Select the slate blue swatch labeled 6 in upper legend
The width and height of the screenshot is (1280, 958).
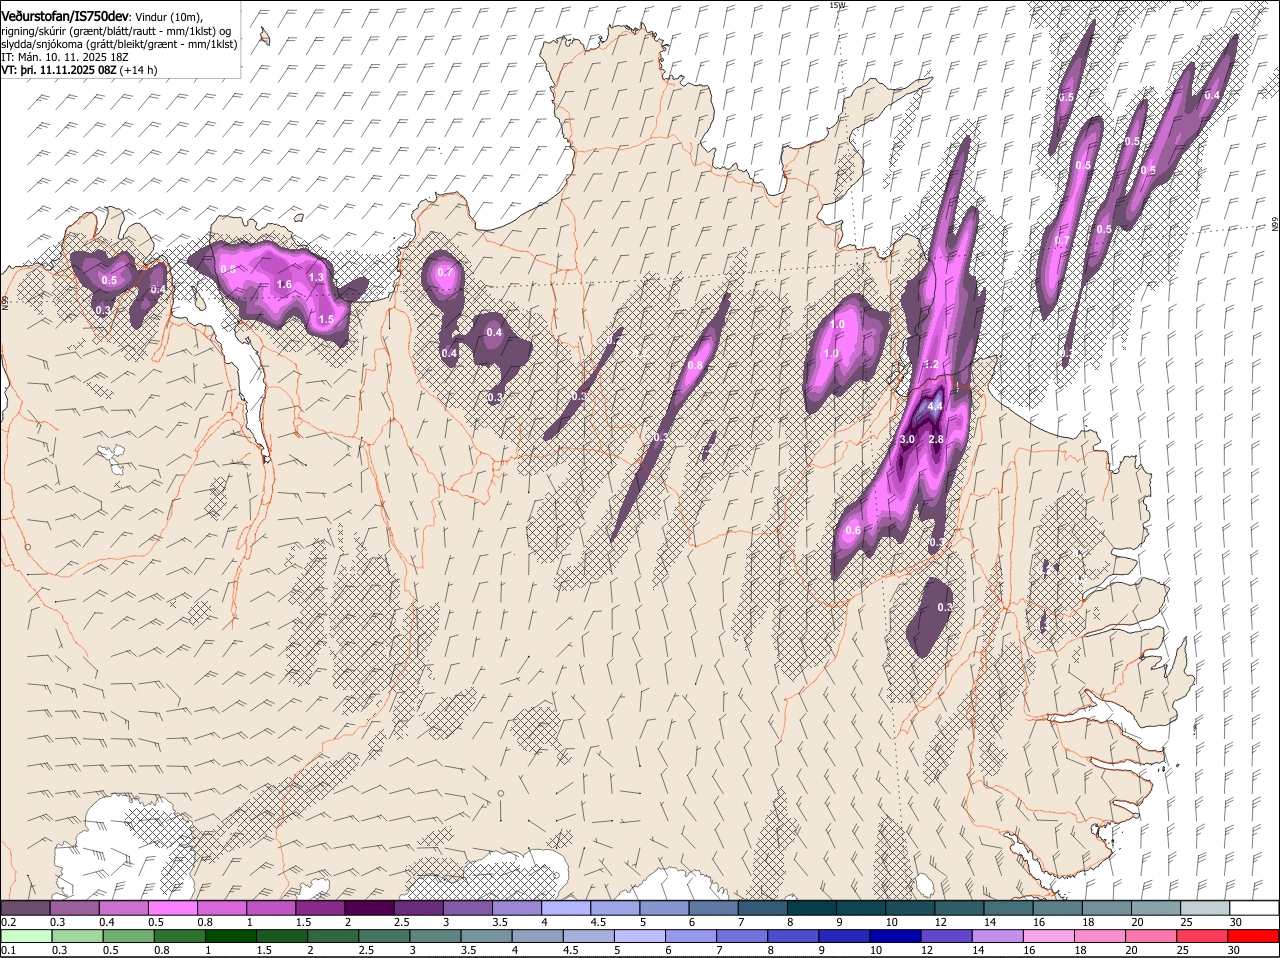[714, 908]
